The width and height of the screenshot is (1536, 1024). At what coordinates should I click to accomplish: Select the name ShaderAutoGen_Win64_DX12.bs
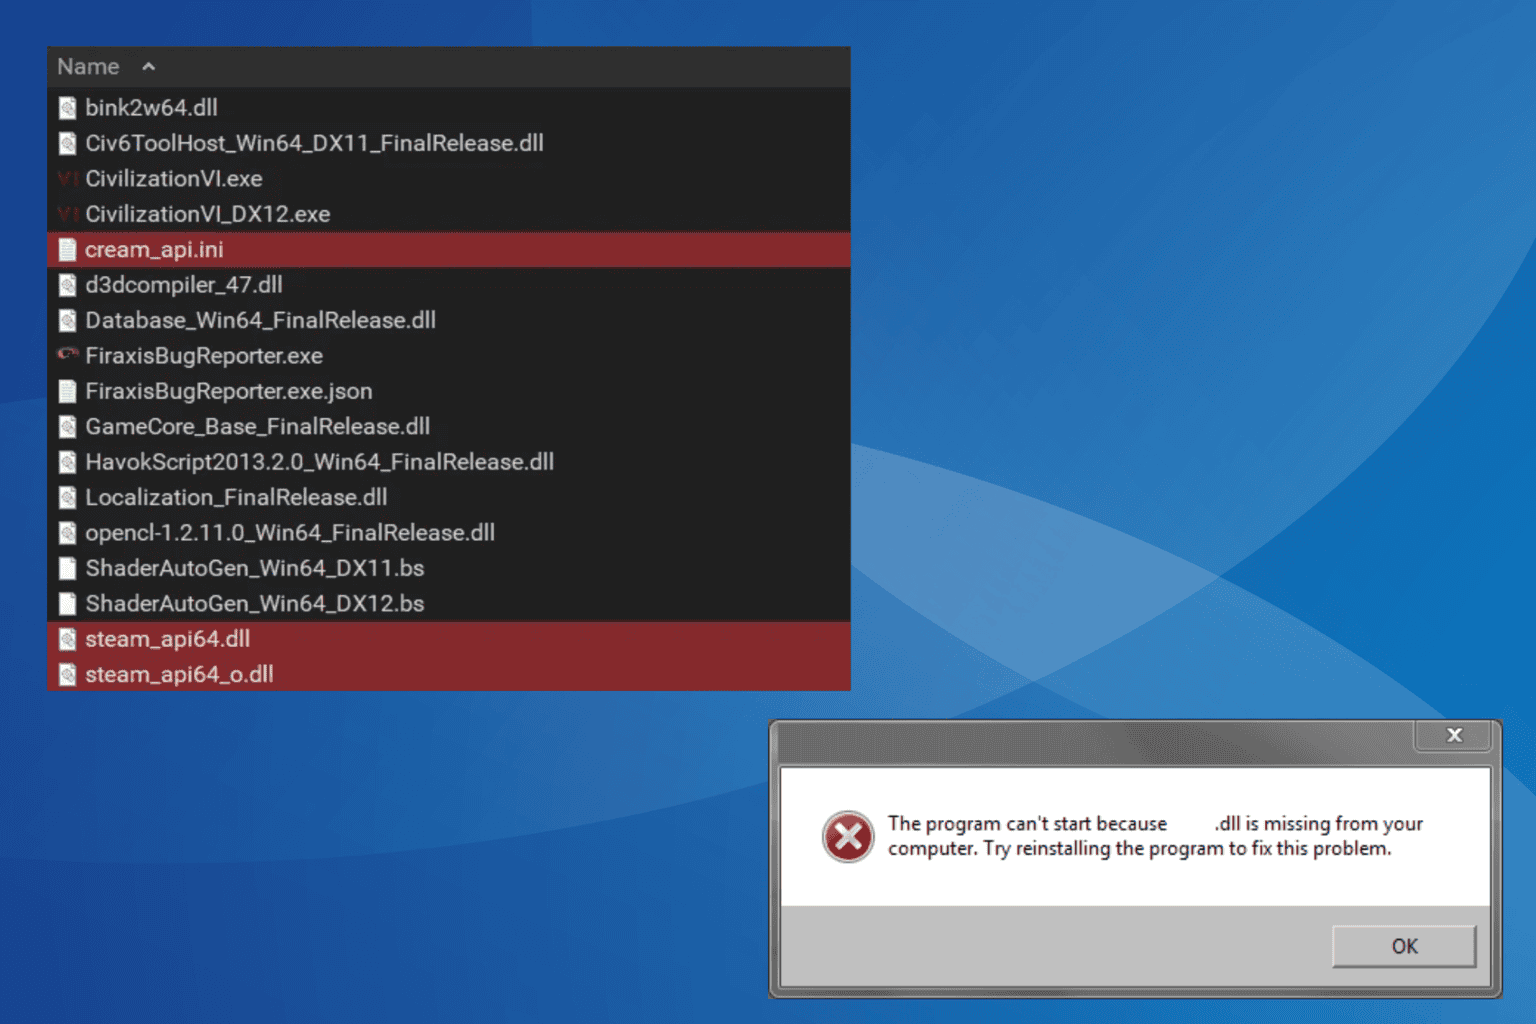(x=255, y=604)
